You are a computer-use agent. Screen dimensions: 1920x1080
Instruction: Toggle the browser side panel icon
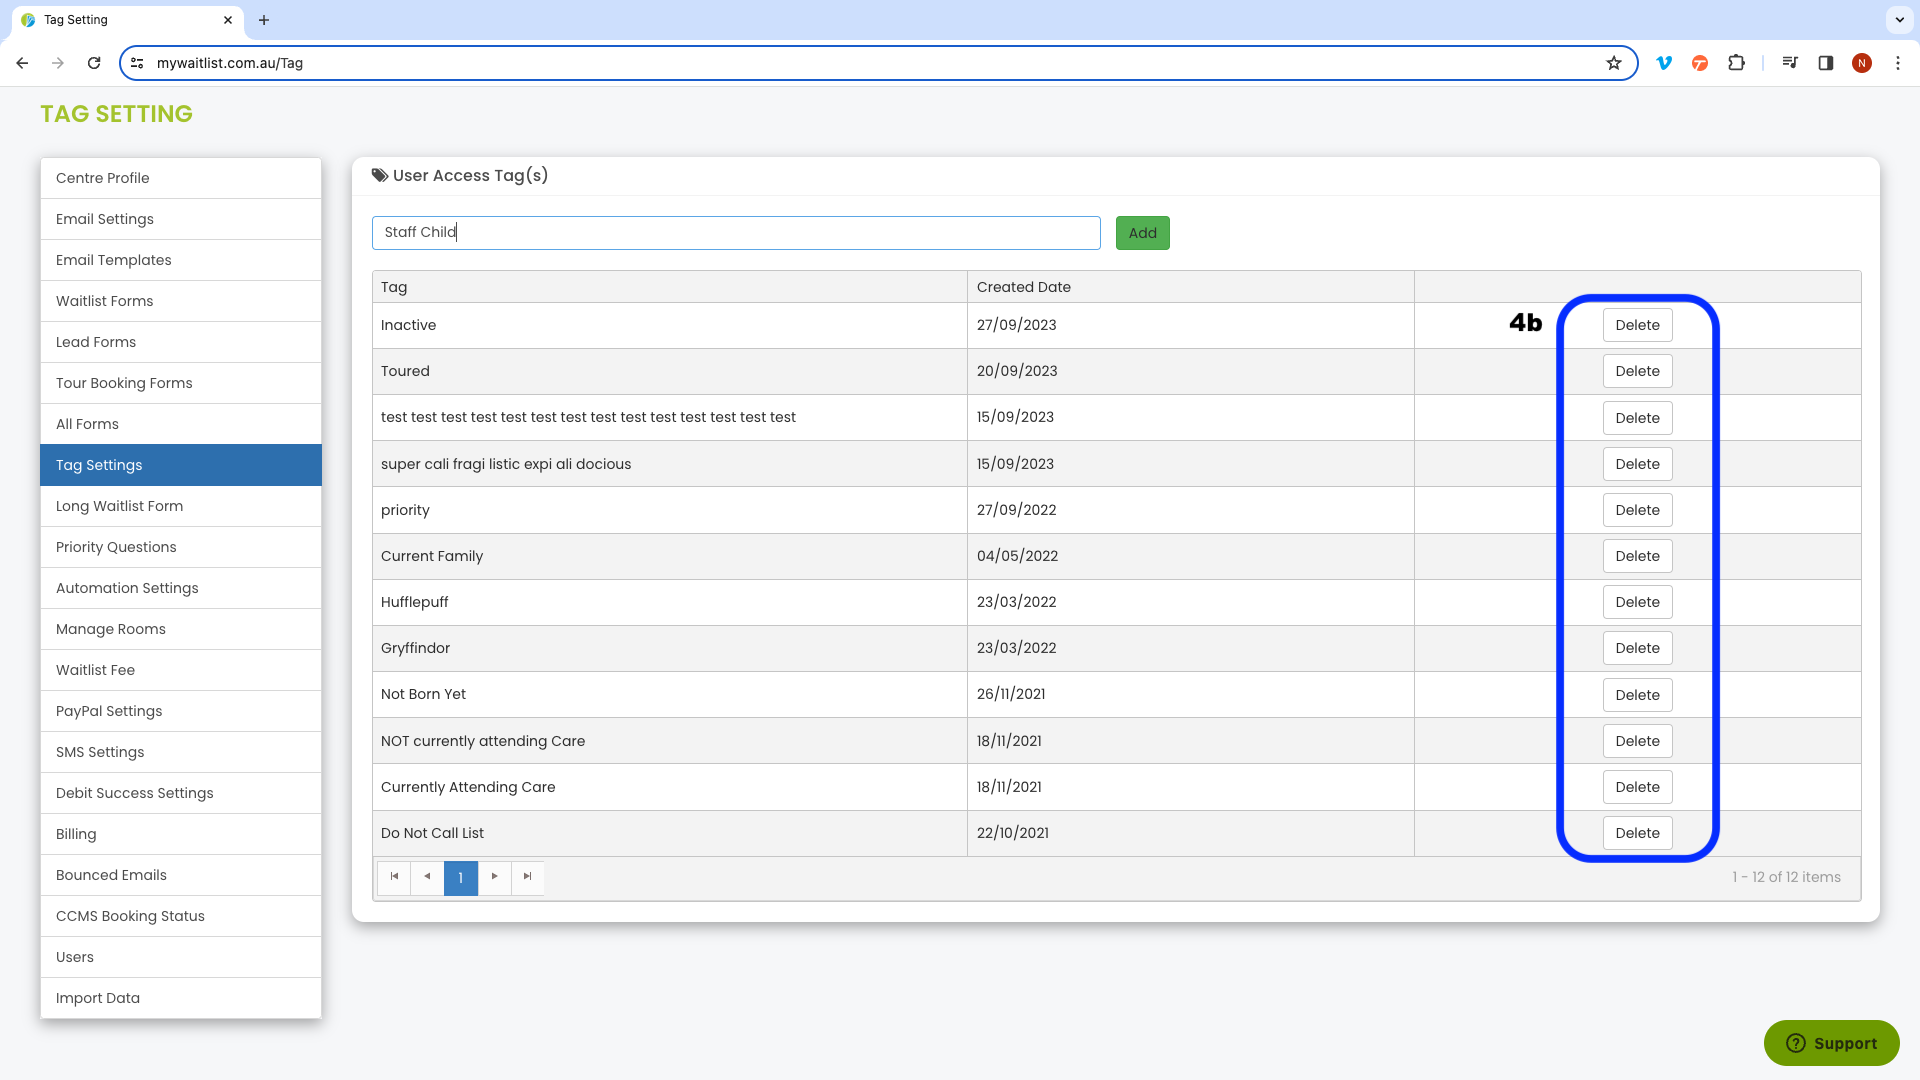point(1826,63)
